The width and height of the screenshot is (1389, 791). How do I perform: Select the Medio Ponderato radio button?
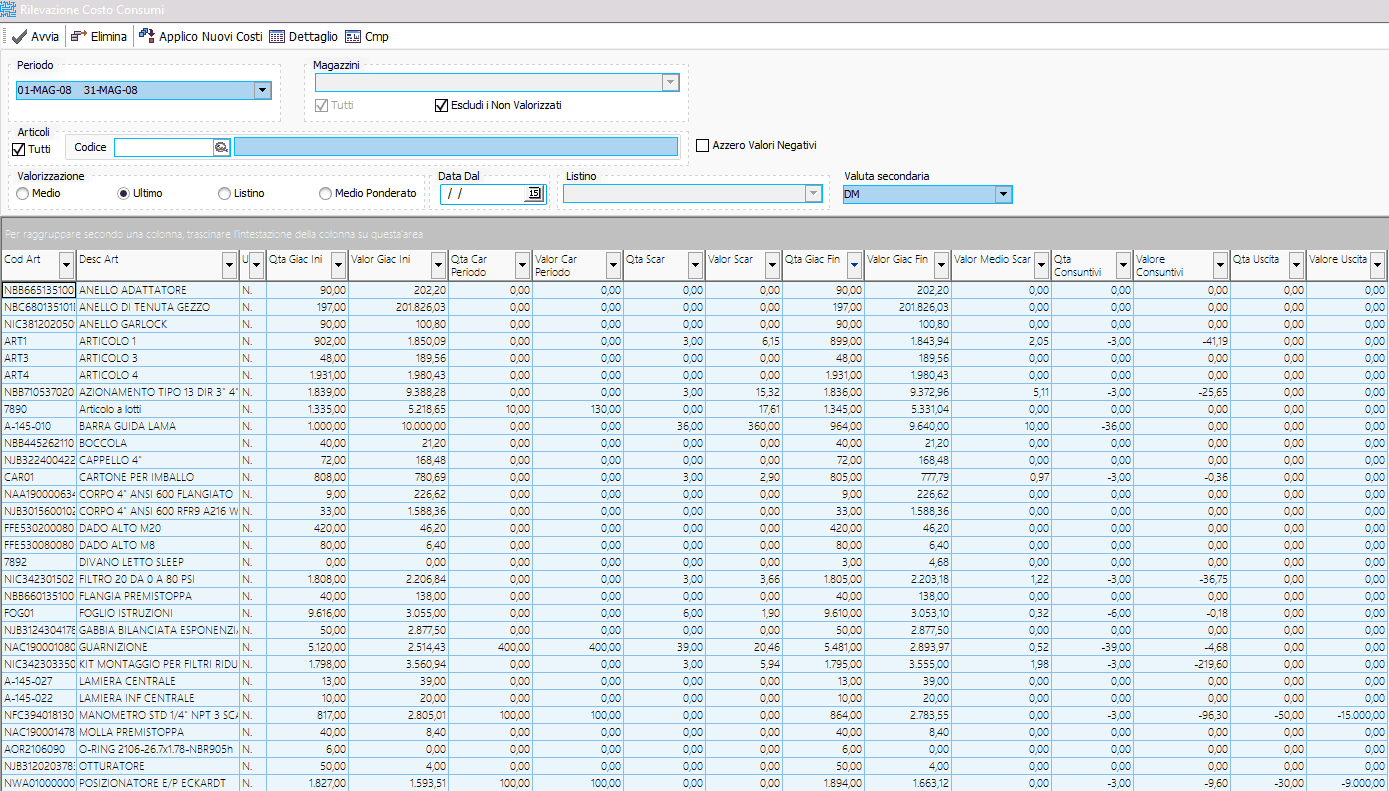tap(325, 193)
